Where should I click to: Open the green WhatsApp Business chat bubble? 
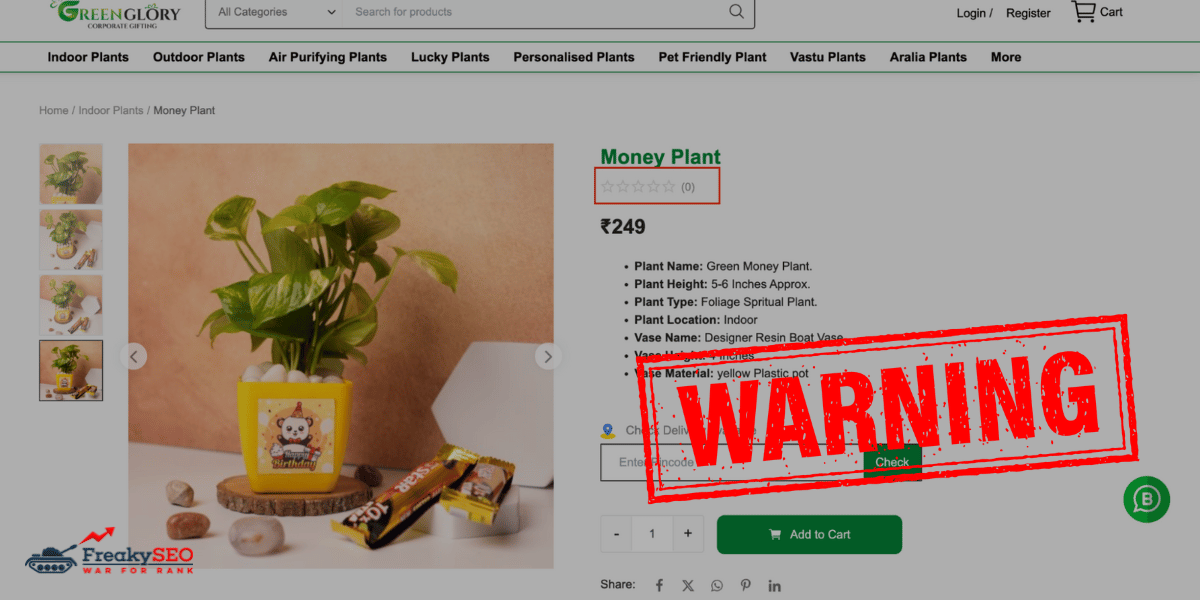pos(1146,499)
